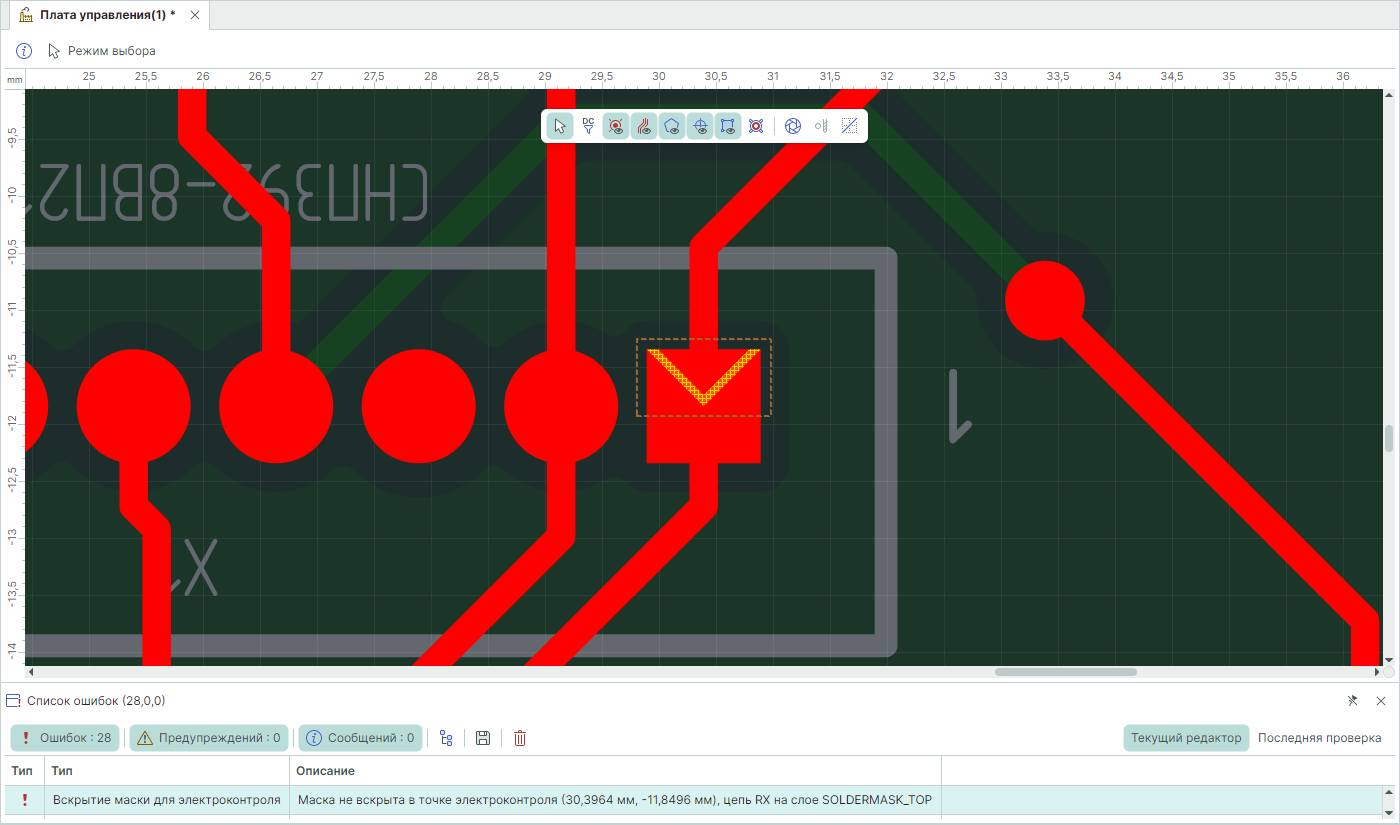1400x825 pixels.
Task: Click the 'Список ошибок (28,0,0)' panel title
Action: point(96,701)
